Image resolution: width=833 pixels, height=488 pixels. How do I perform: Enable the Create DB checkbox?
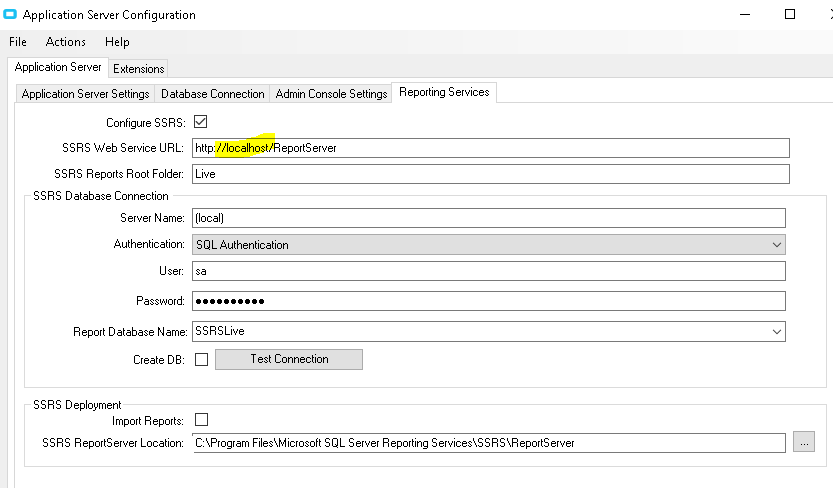point(201,359)
